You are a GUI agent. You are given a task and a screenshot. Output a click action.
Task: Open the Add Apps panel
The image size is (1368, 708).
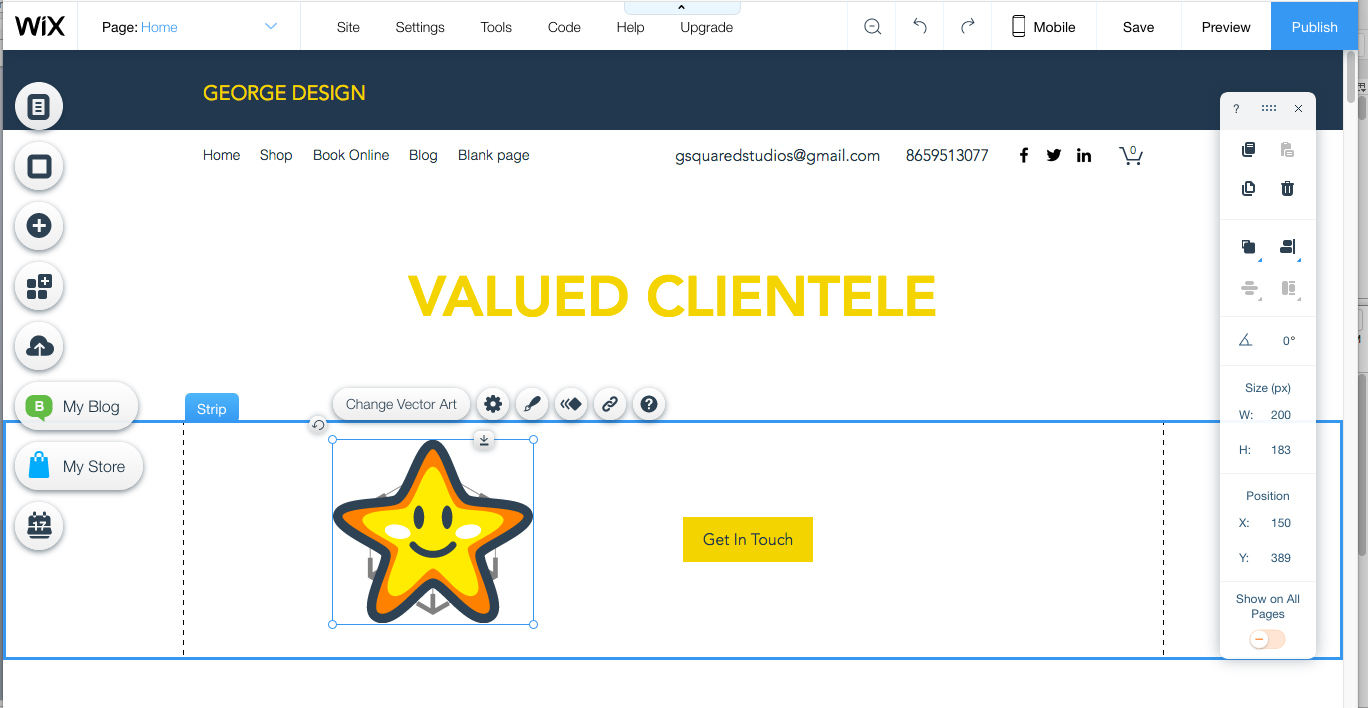point(38,287)
